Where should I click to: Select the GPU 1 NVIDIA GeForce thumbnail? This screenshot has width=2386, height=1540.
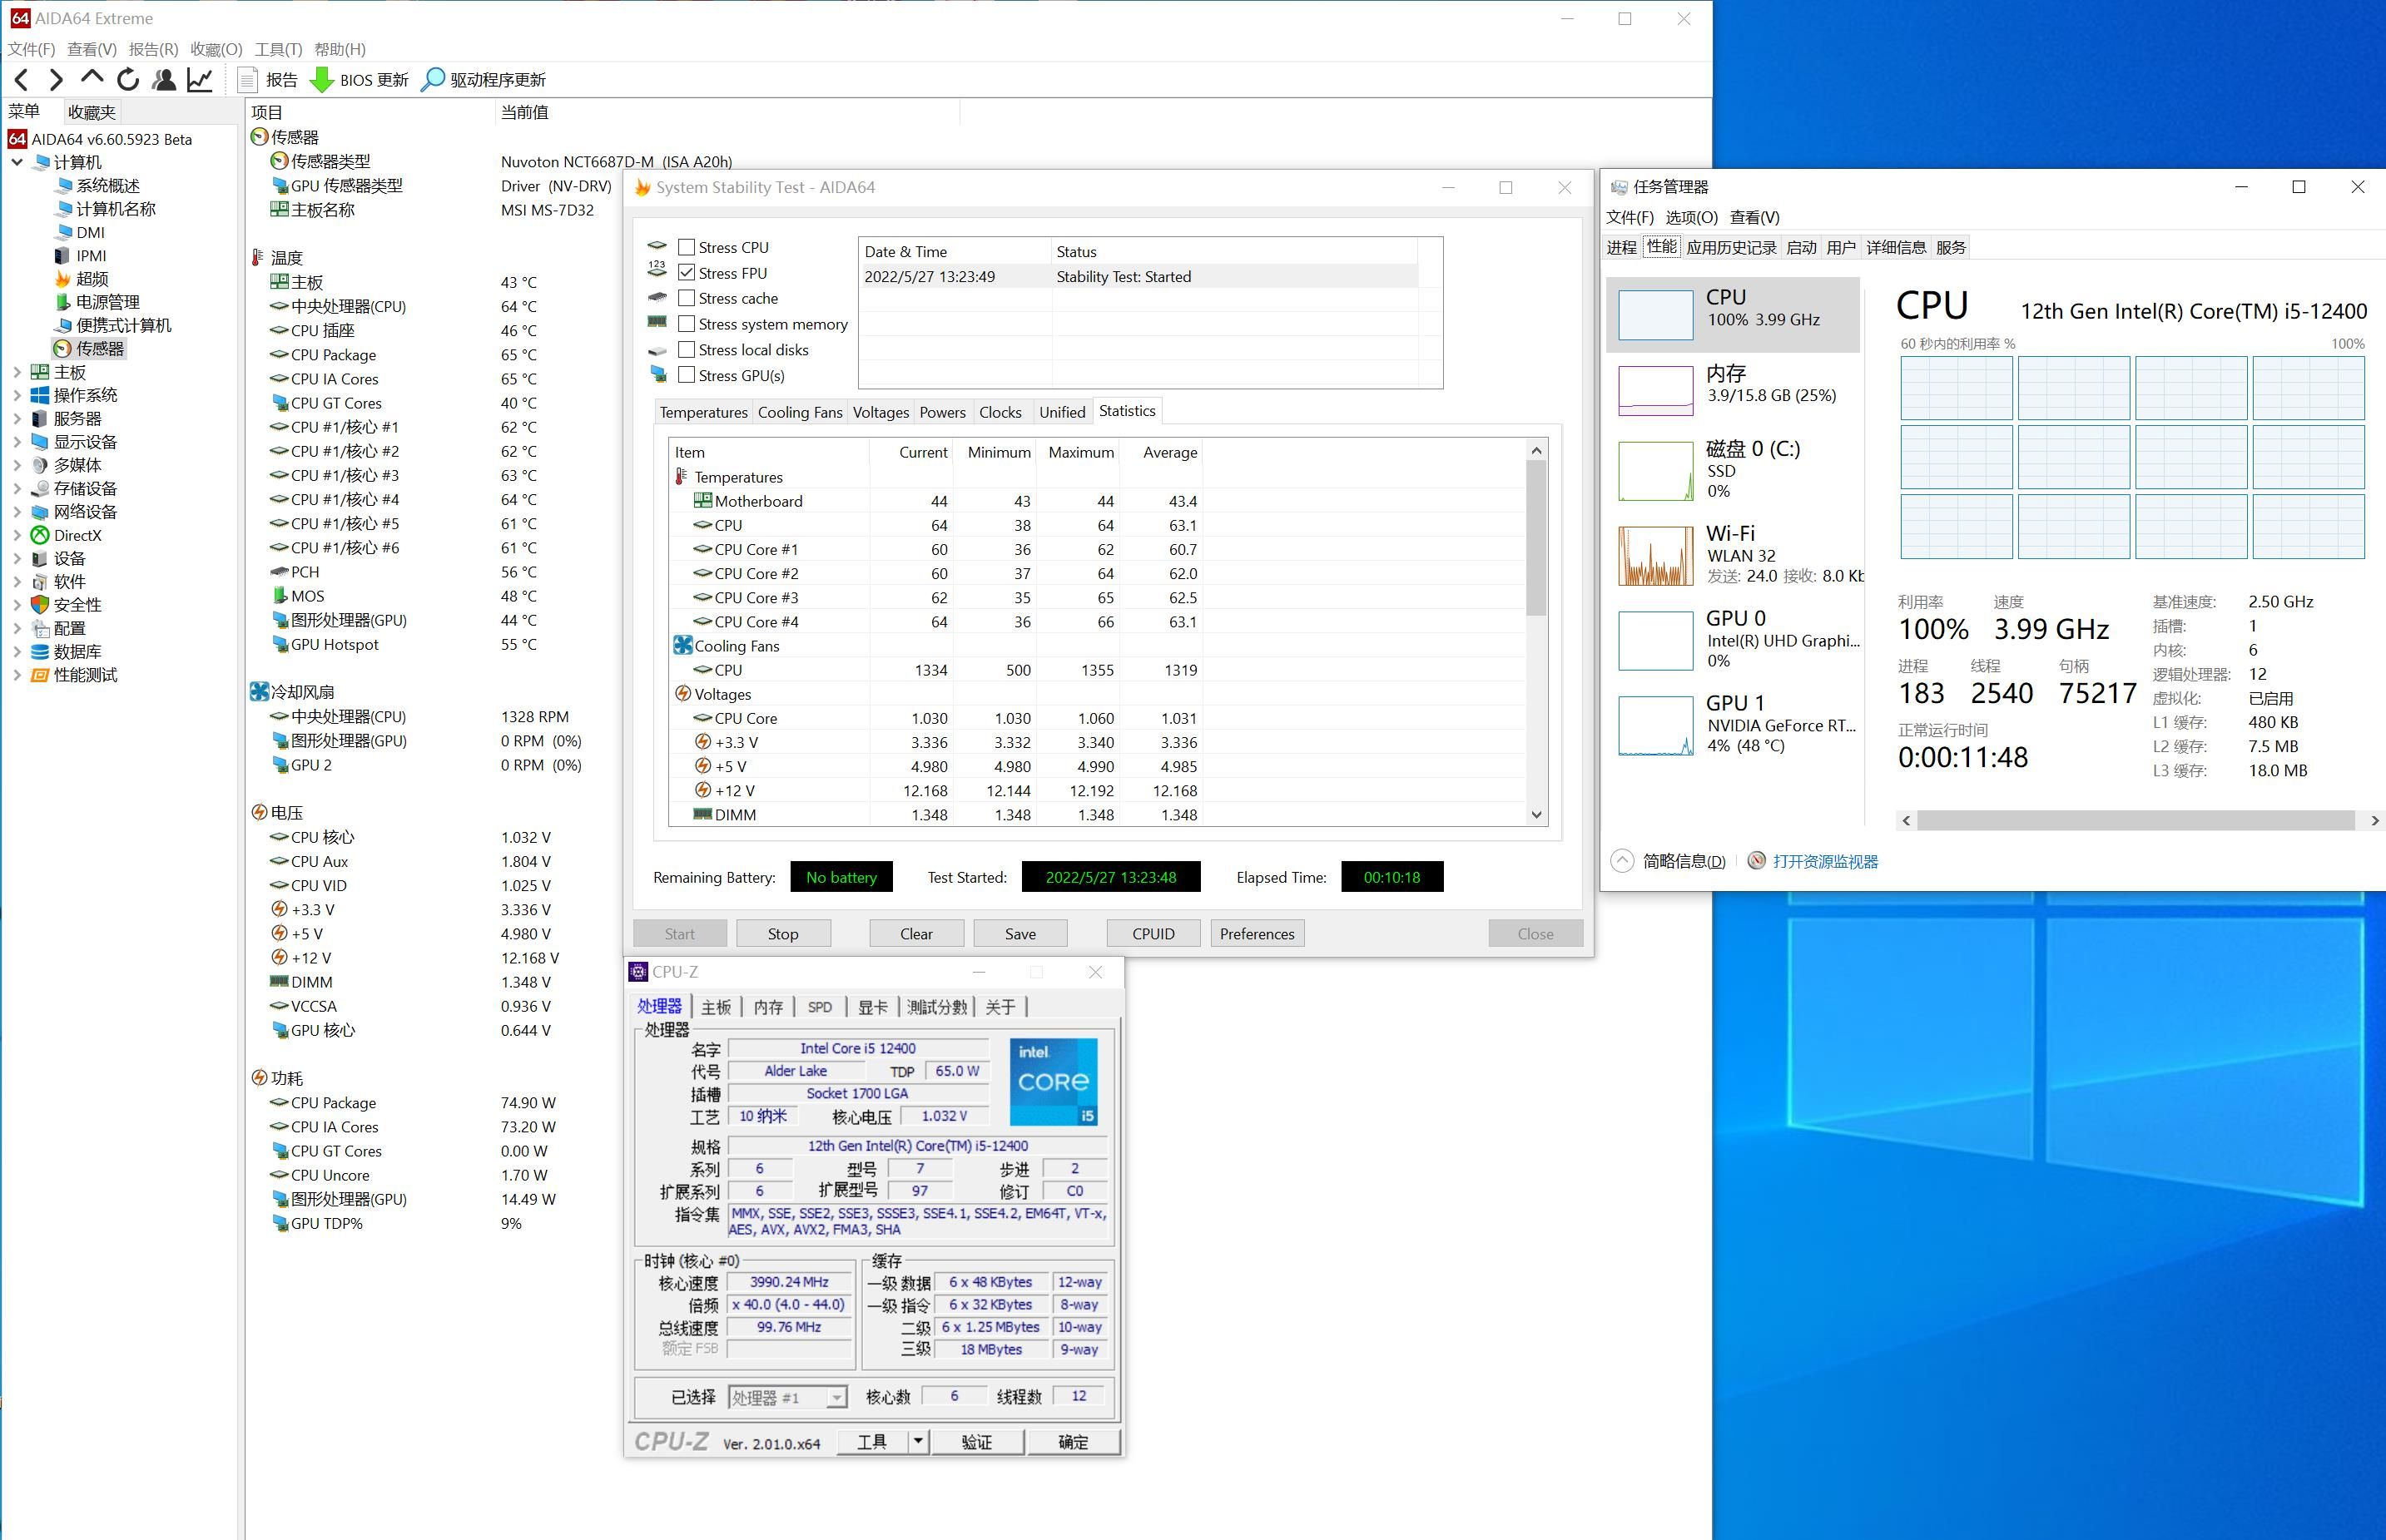click(1655, 725)
